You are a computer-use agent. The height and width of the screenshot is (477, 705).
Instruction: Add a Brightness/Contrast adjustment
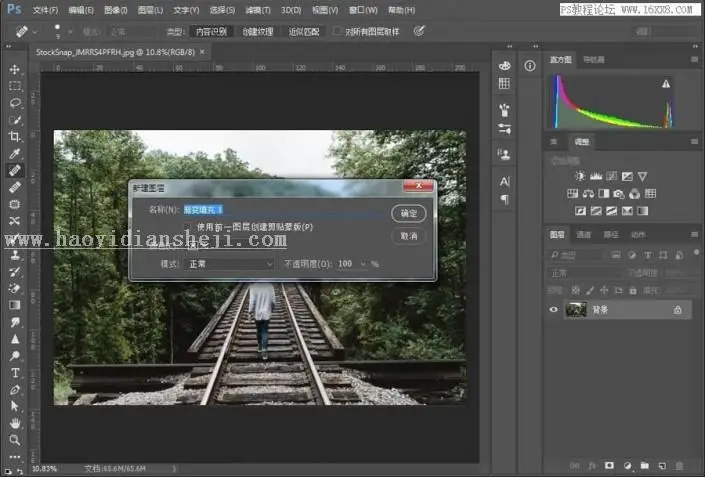click(580, 176)
